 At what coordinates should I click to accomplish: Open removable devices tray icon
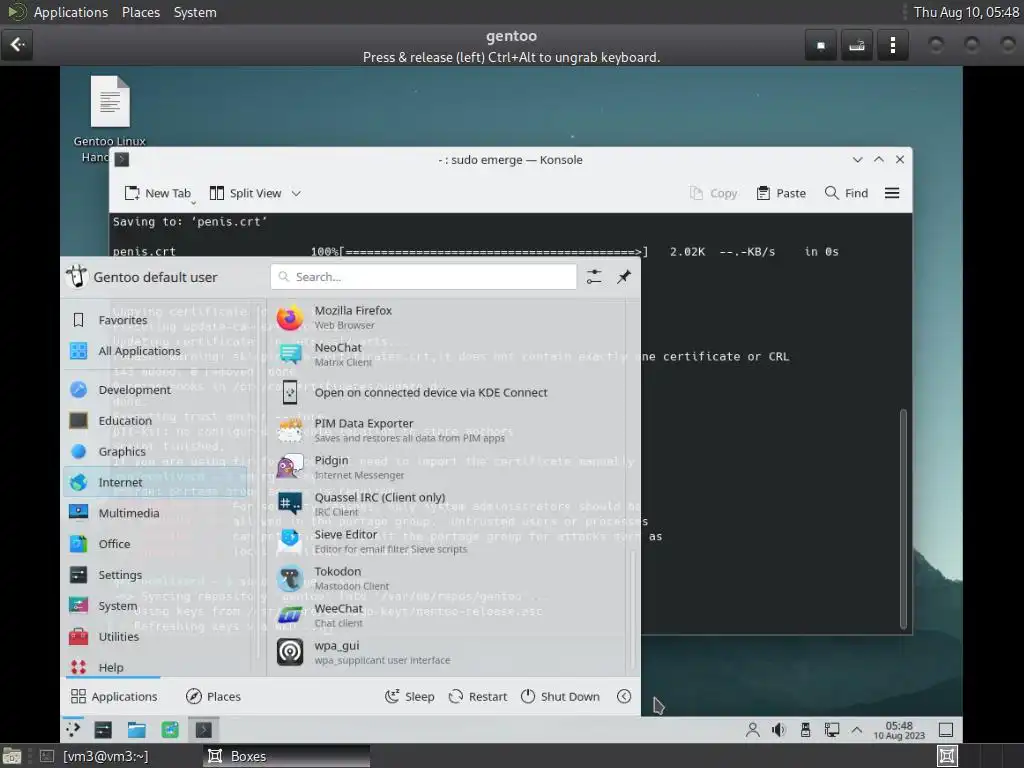click(805, 730)
